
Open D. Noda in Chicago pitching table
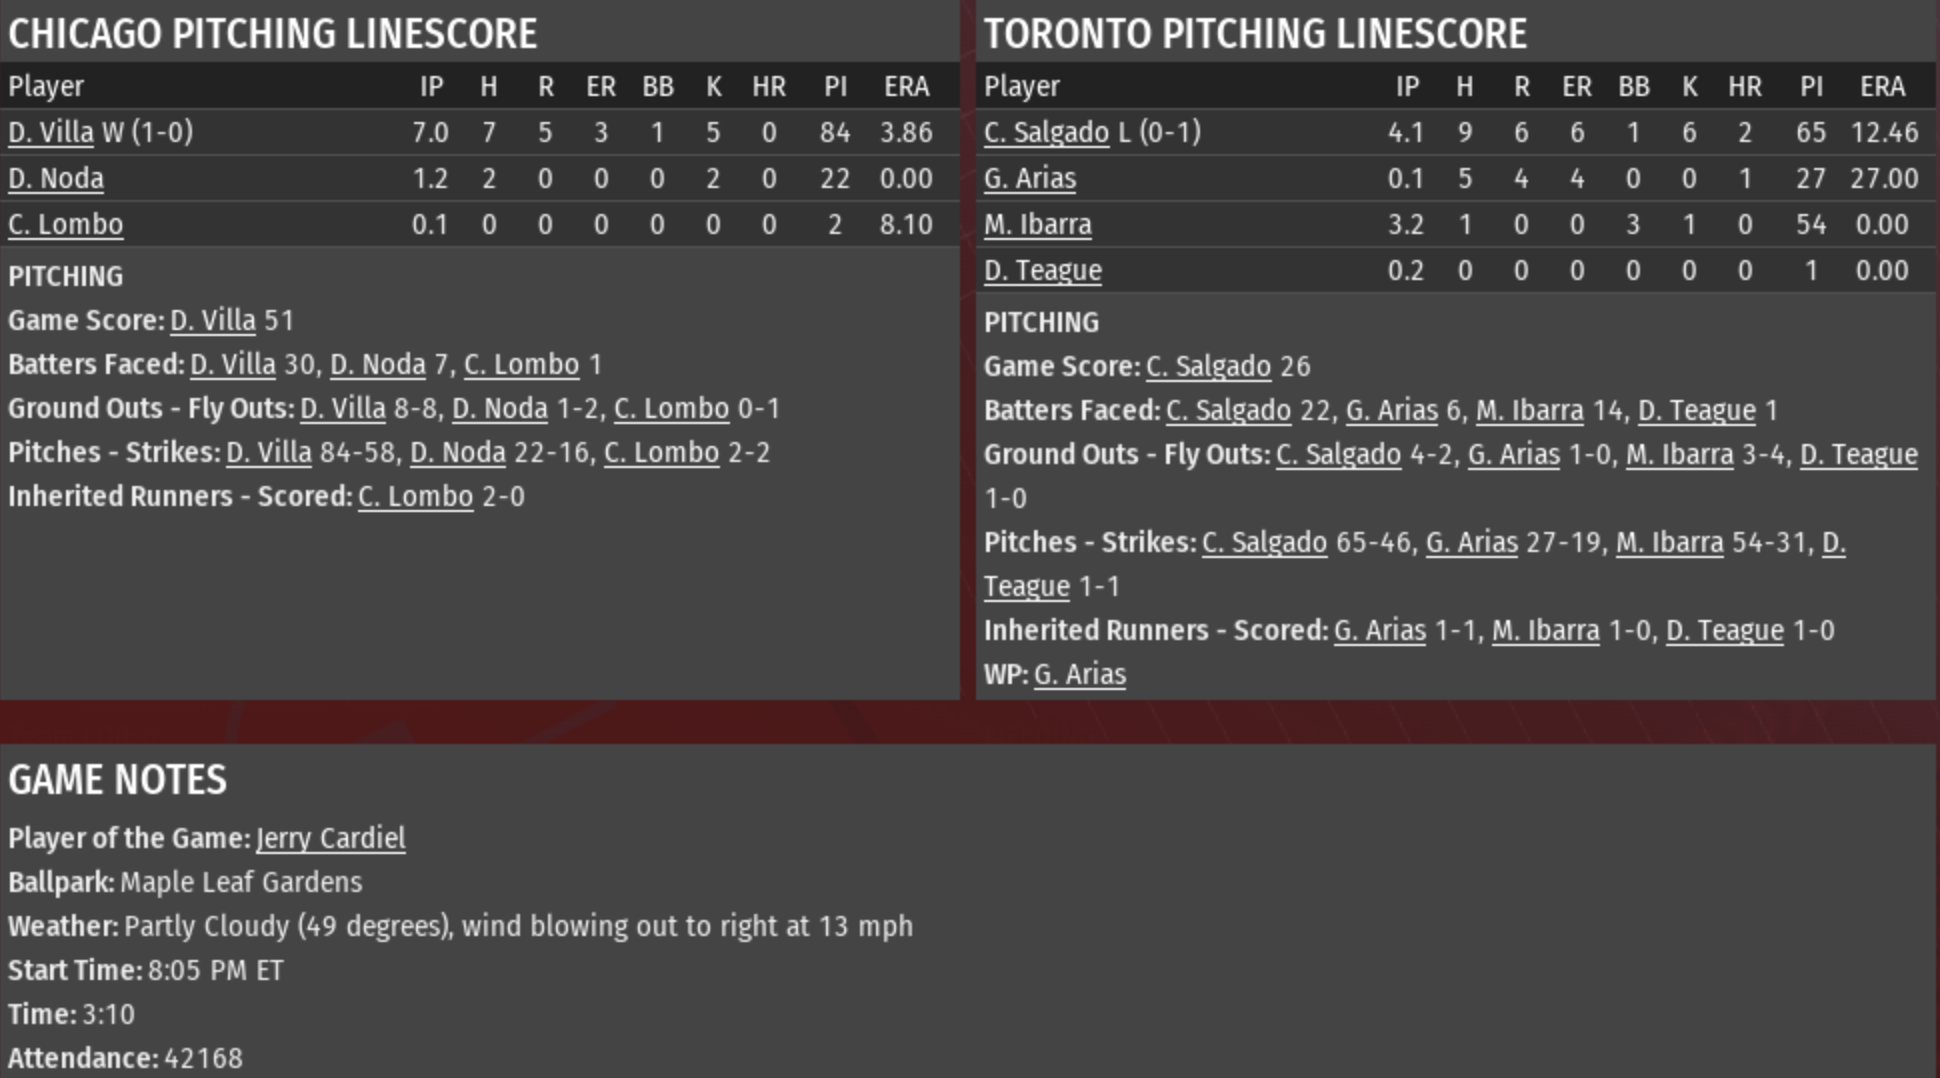[x=56, y=178]
